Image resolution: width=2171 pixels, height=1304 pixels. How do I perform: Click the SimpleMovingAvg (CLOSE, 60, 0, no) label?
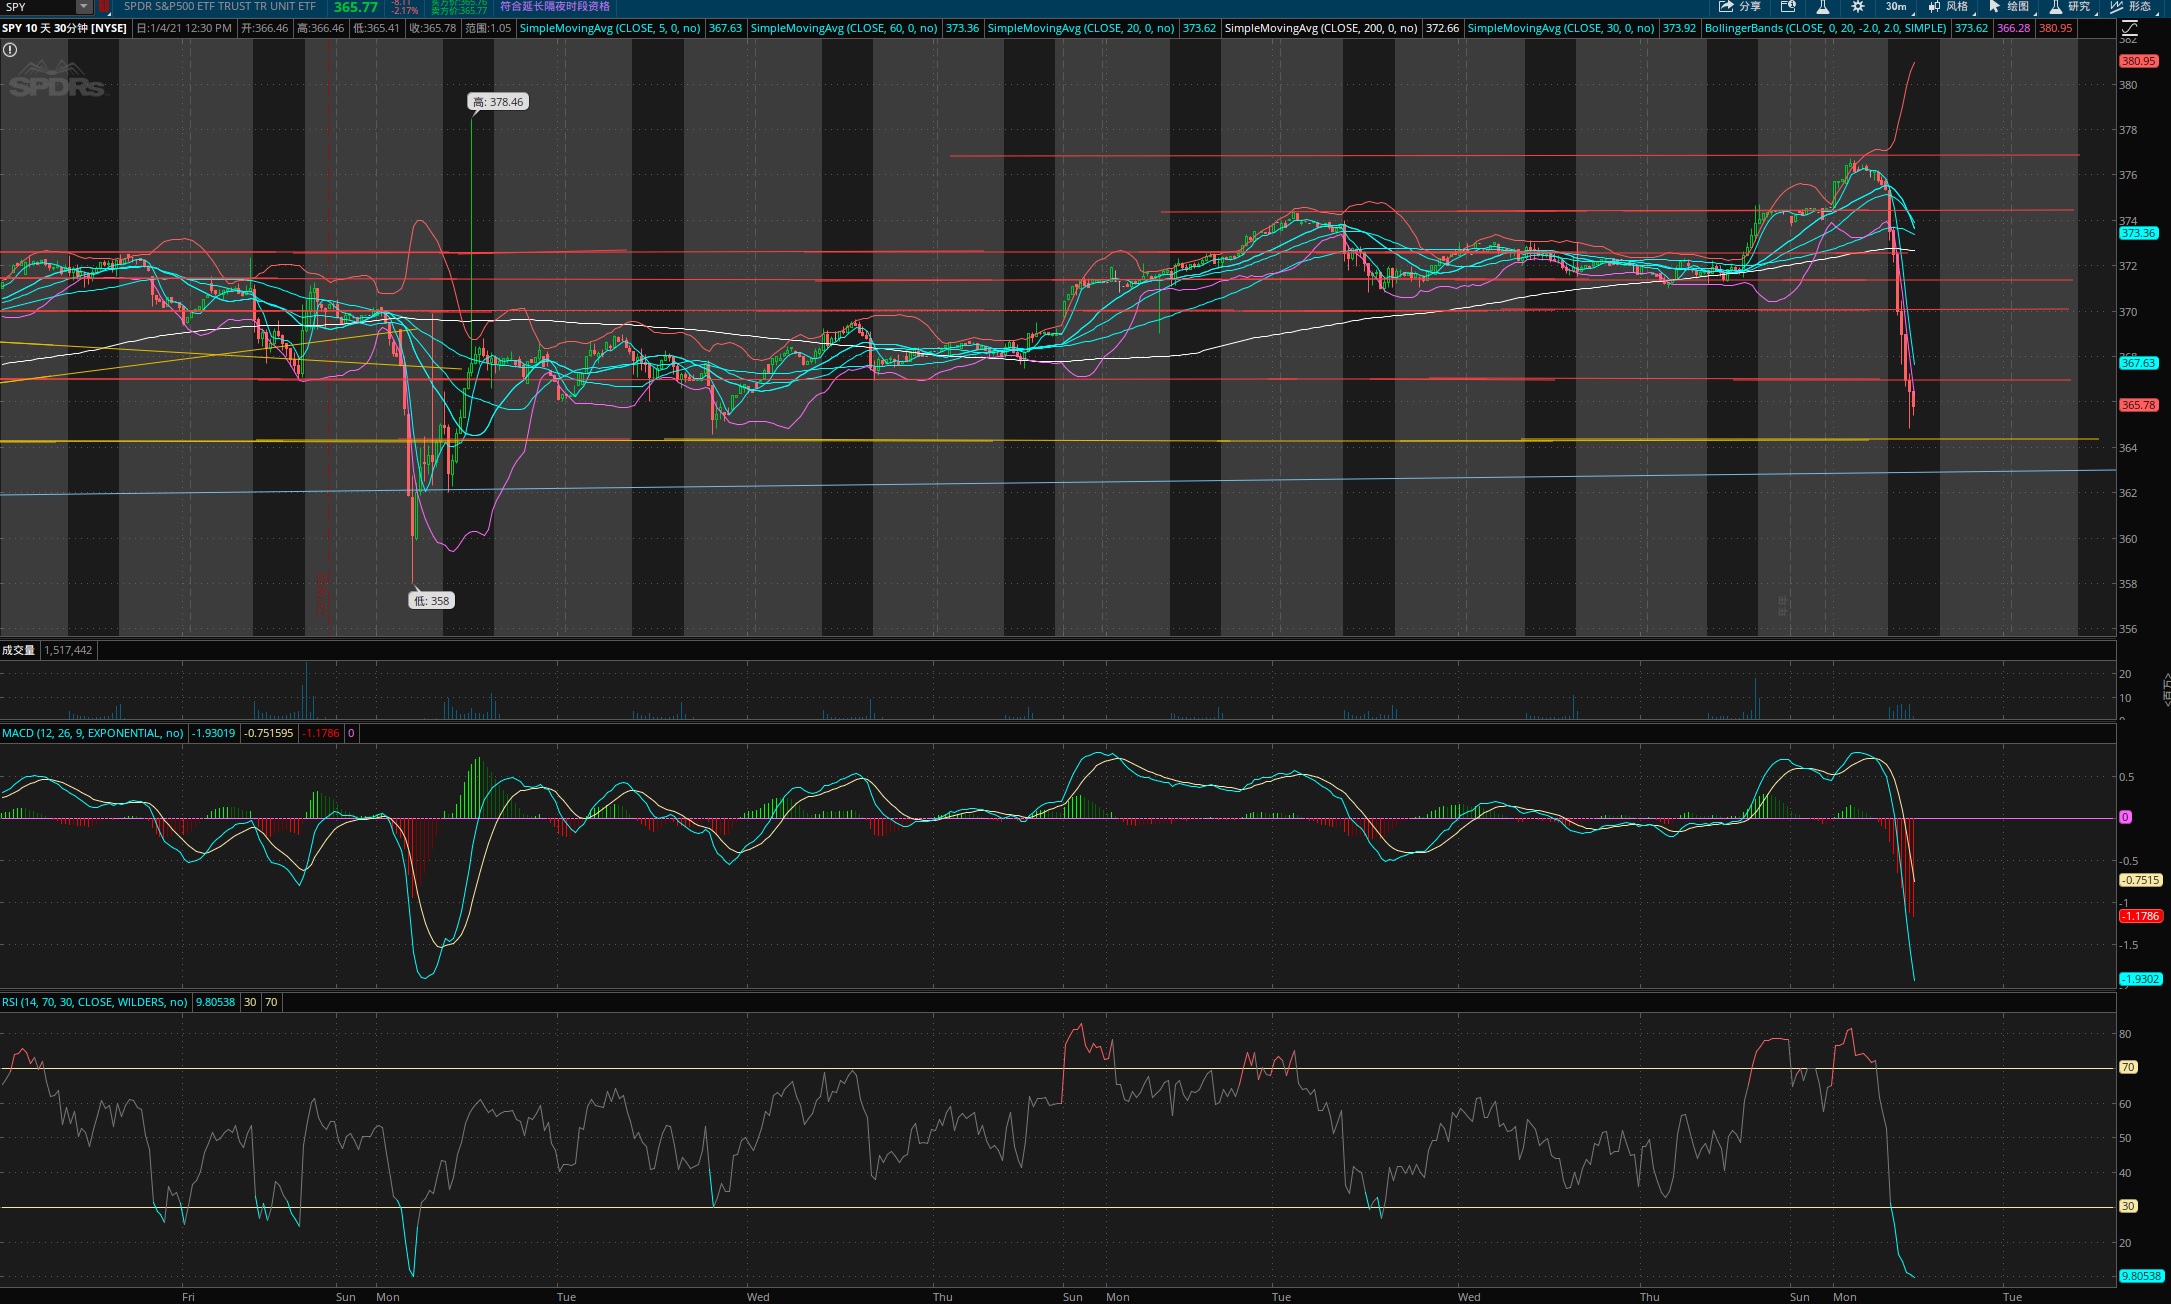coord(844,28)
